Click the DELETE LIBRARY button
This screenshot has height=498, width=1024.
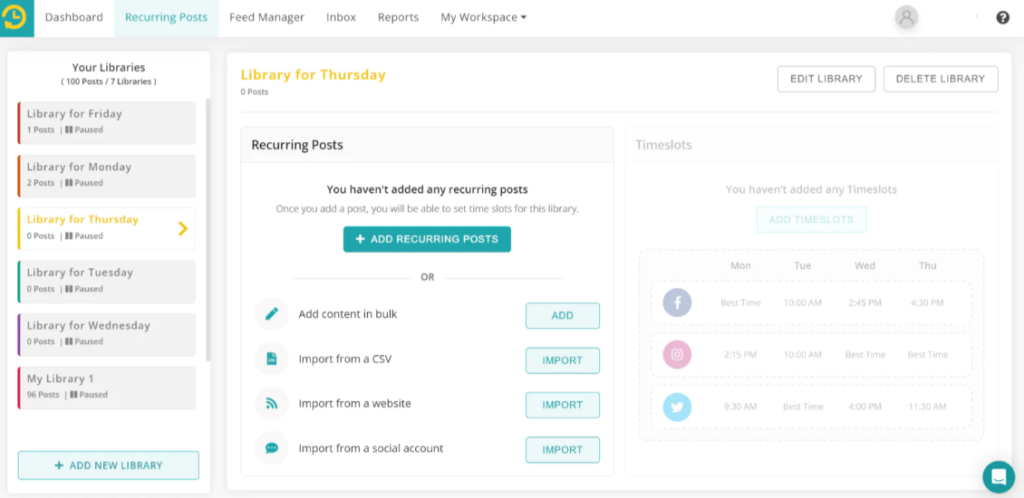940,79
